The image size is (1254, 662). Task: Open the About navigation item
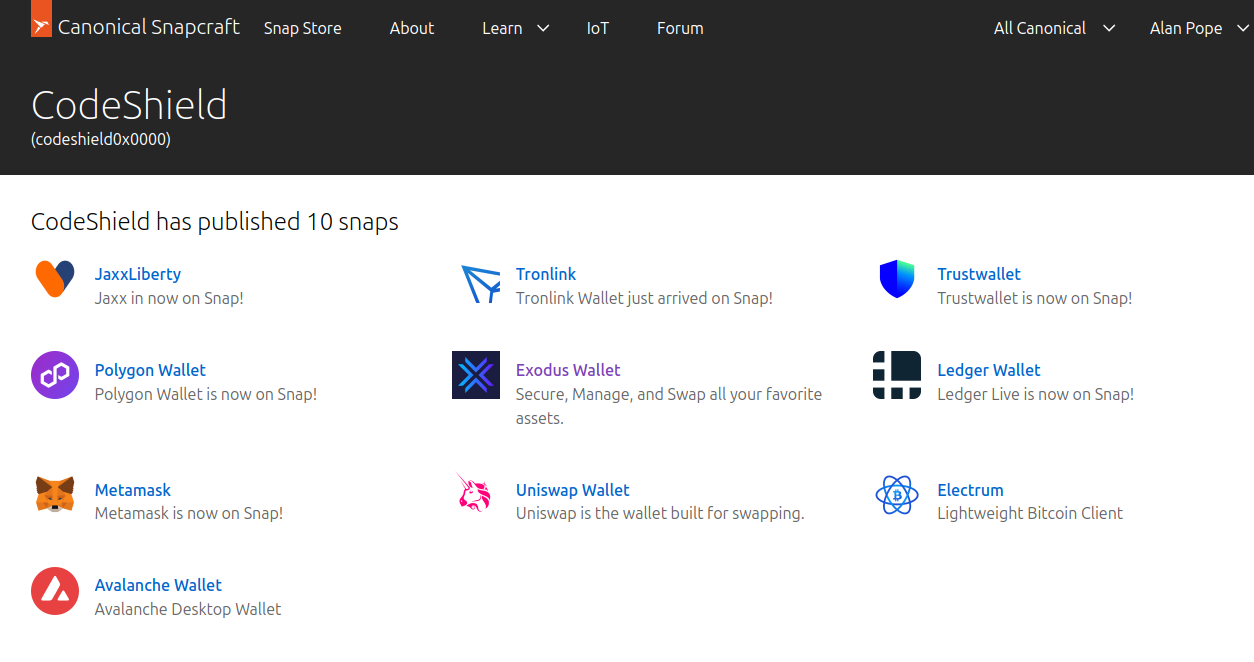click(x=412, y=28)
